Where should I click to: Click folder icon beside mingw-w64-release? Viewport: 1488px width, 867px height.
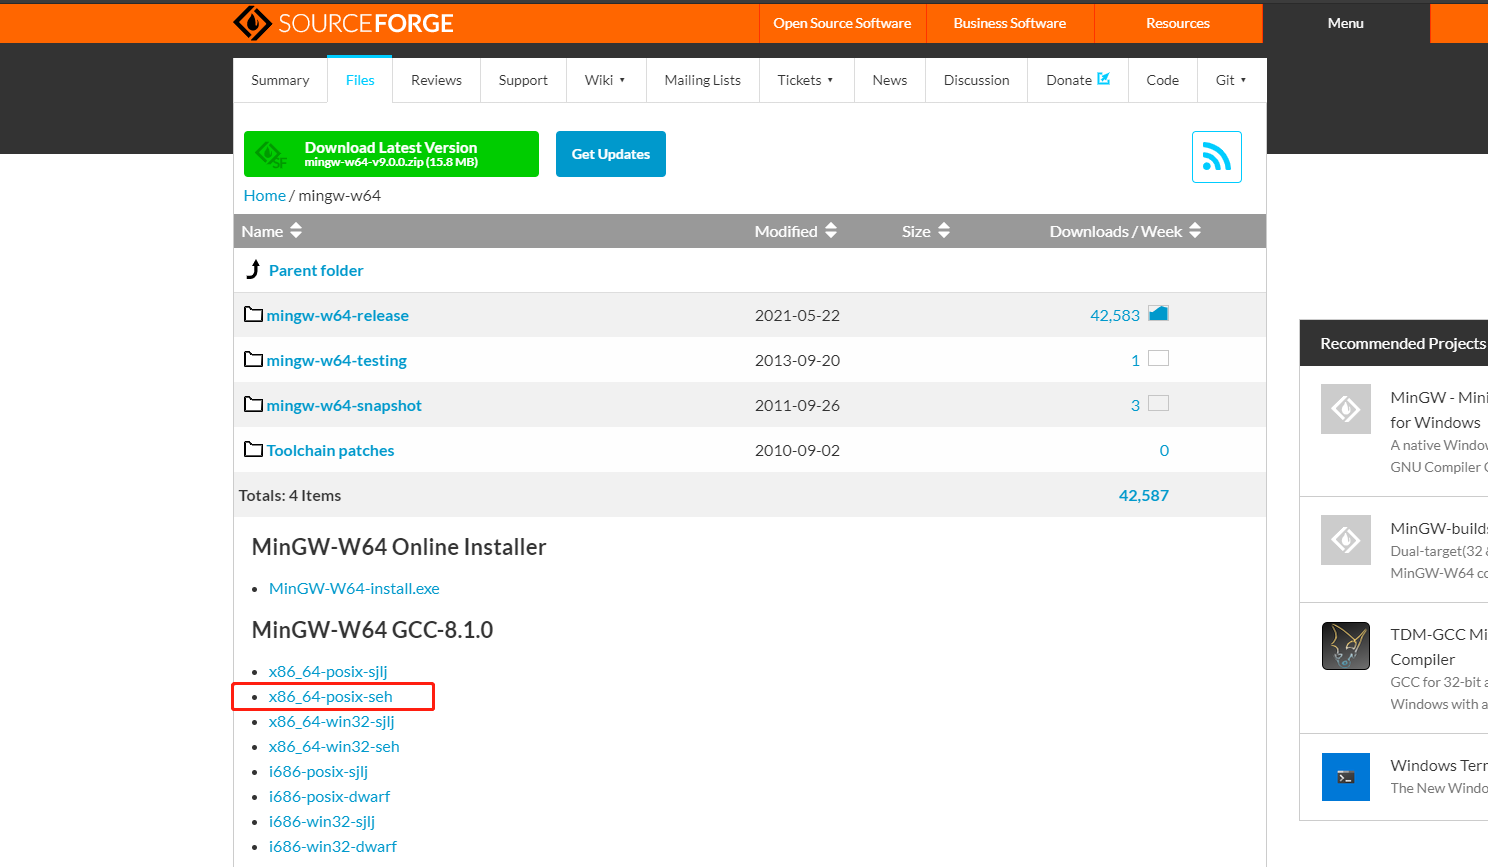tap(254, 314)
